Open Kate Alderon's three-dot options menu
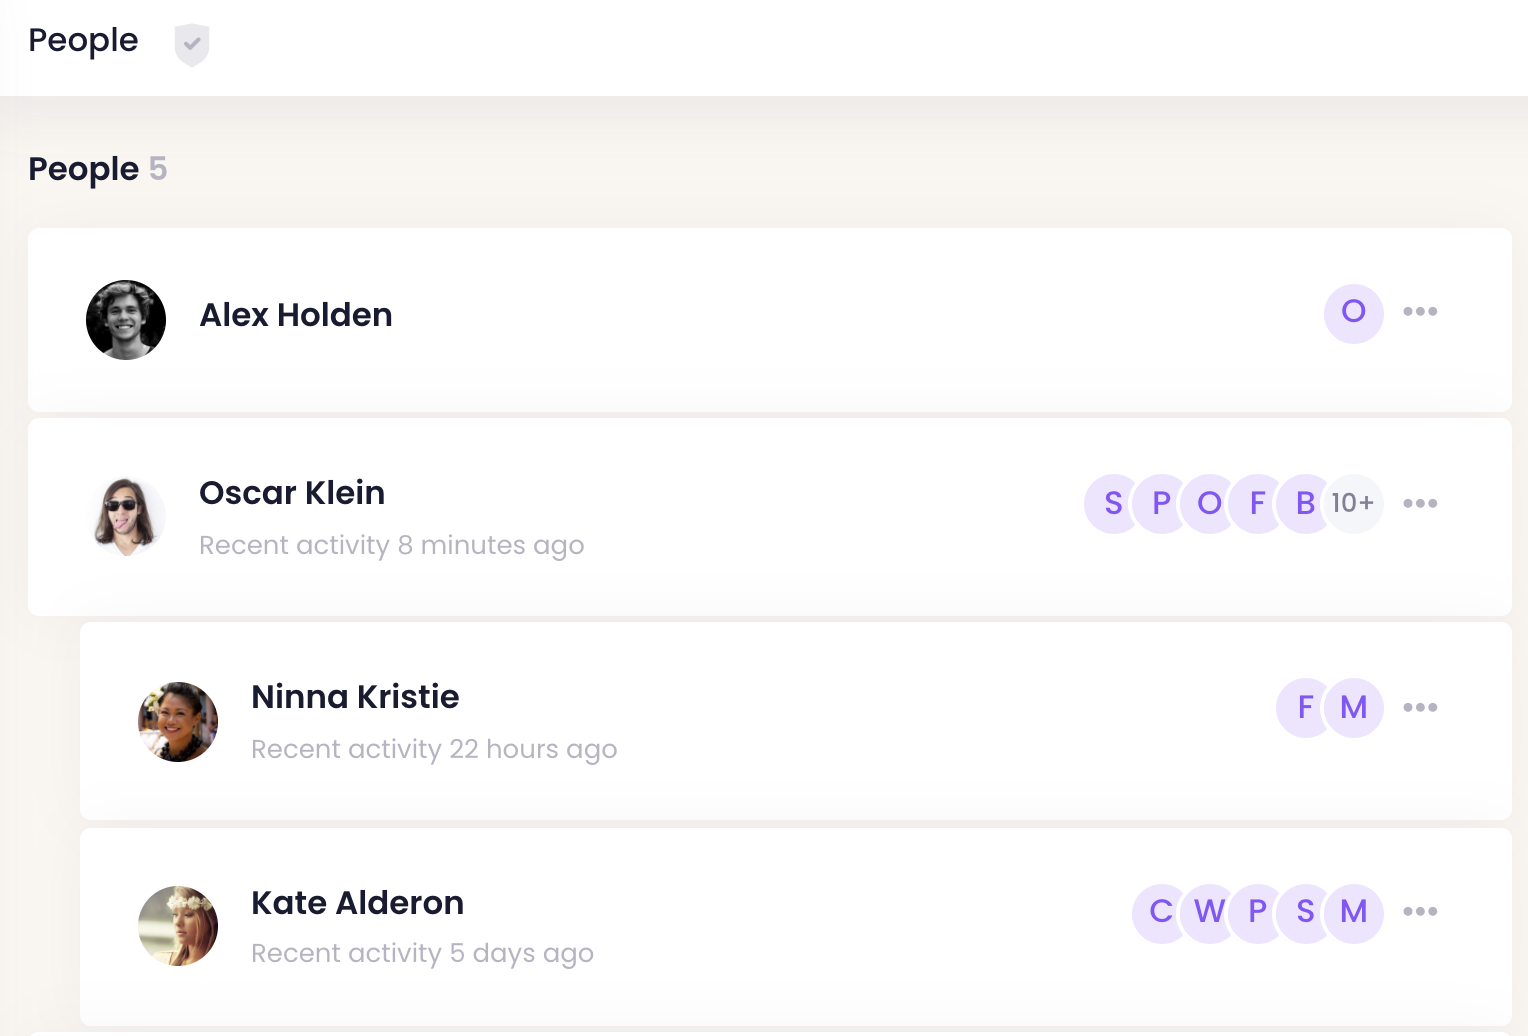The width and height of the screenshot is (1528, 1036). [x=1420, y=911]
